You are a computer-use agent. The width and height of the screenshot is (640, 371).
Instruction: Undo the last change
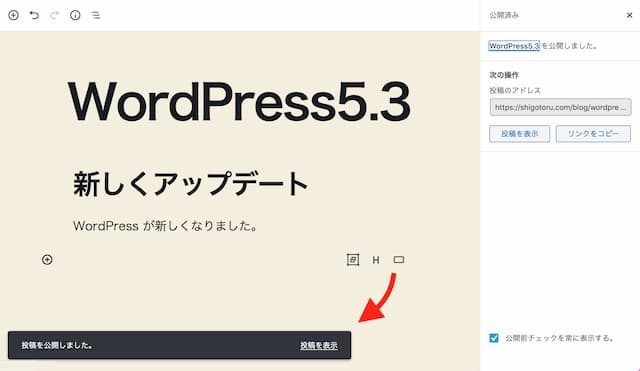coord(34,15)
